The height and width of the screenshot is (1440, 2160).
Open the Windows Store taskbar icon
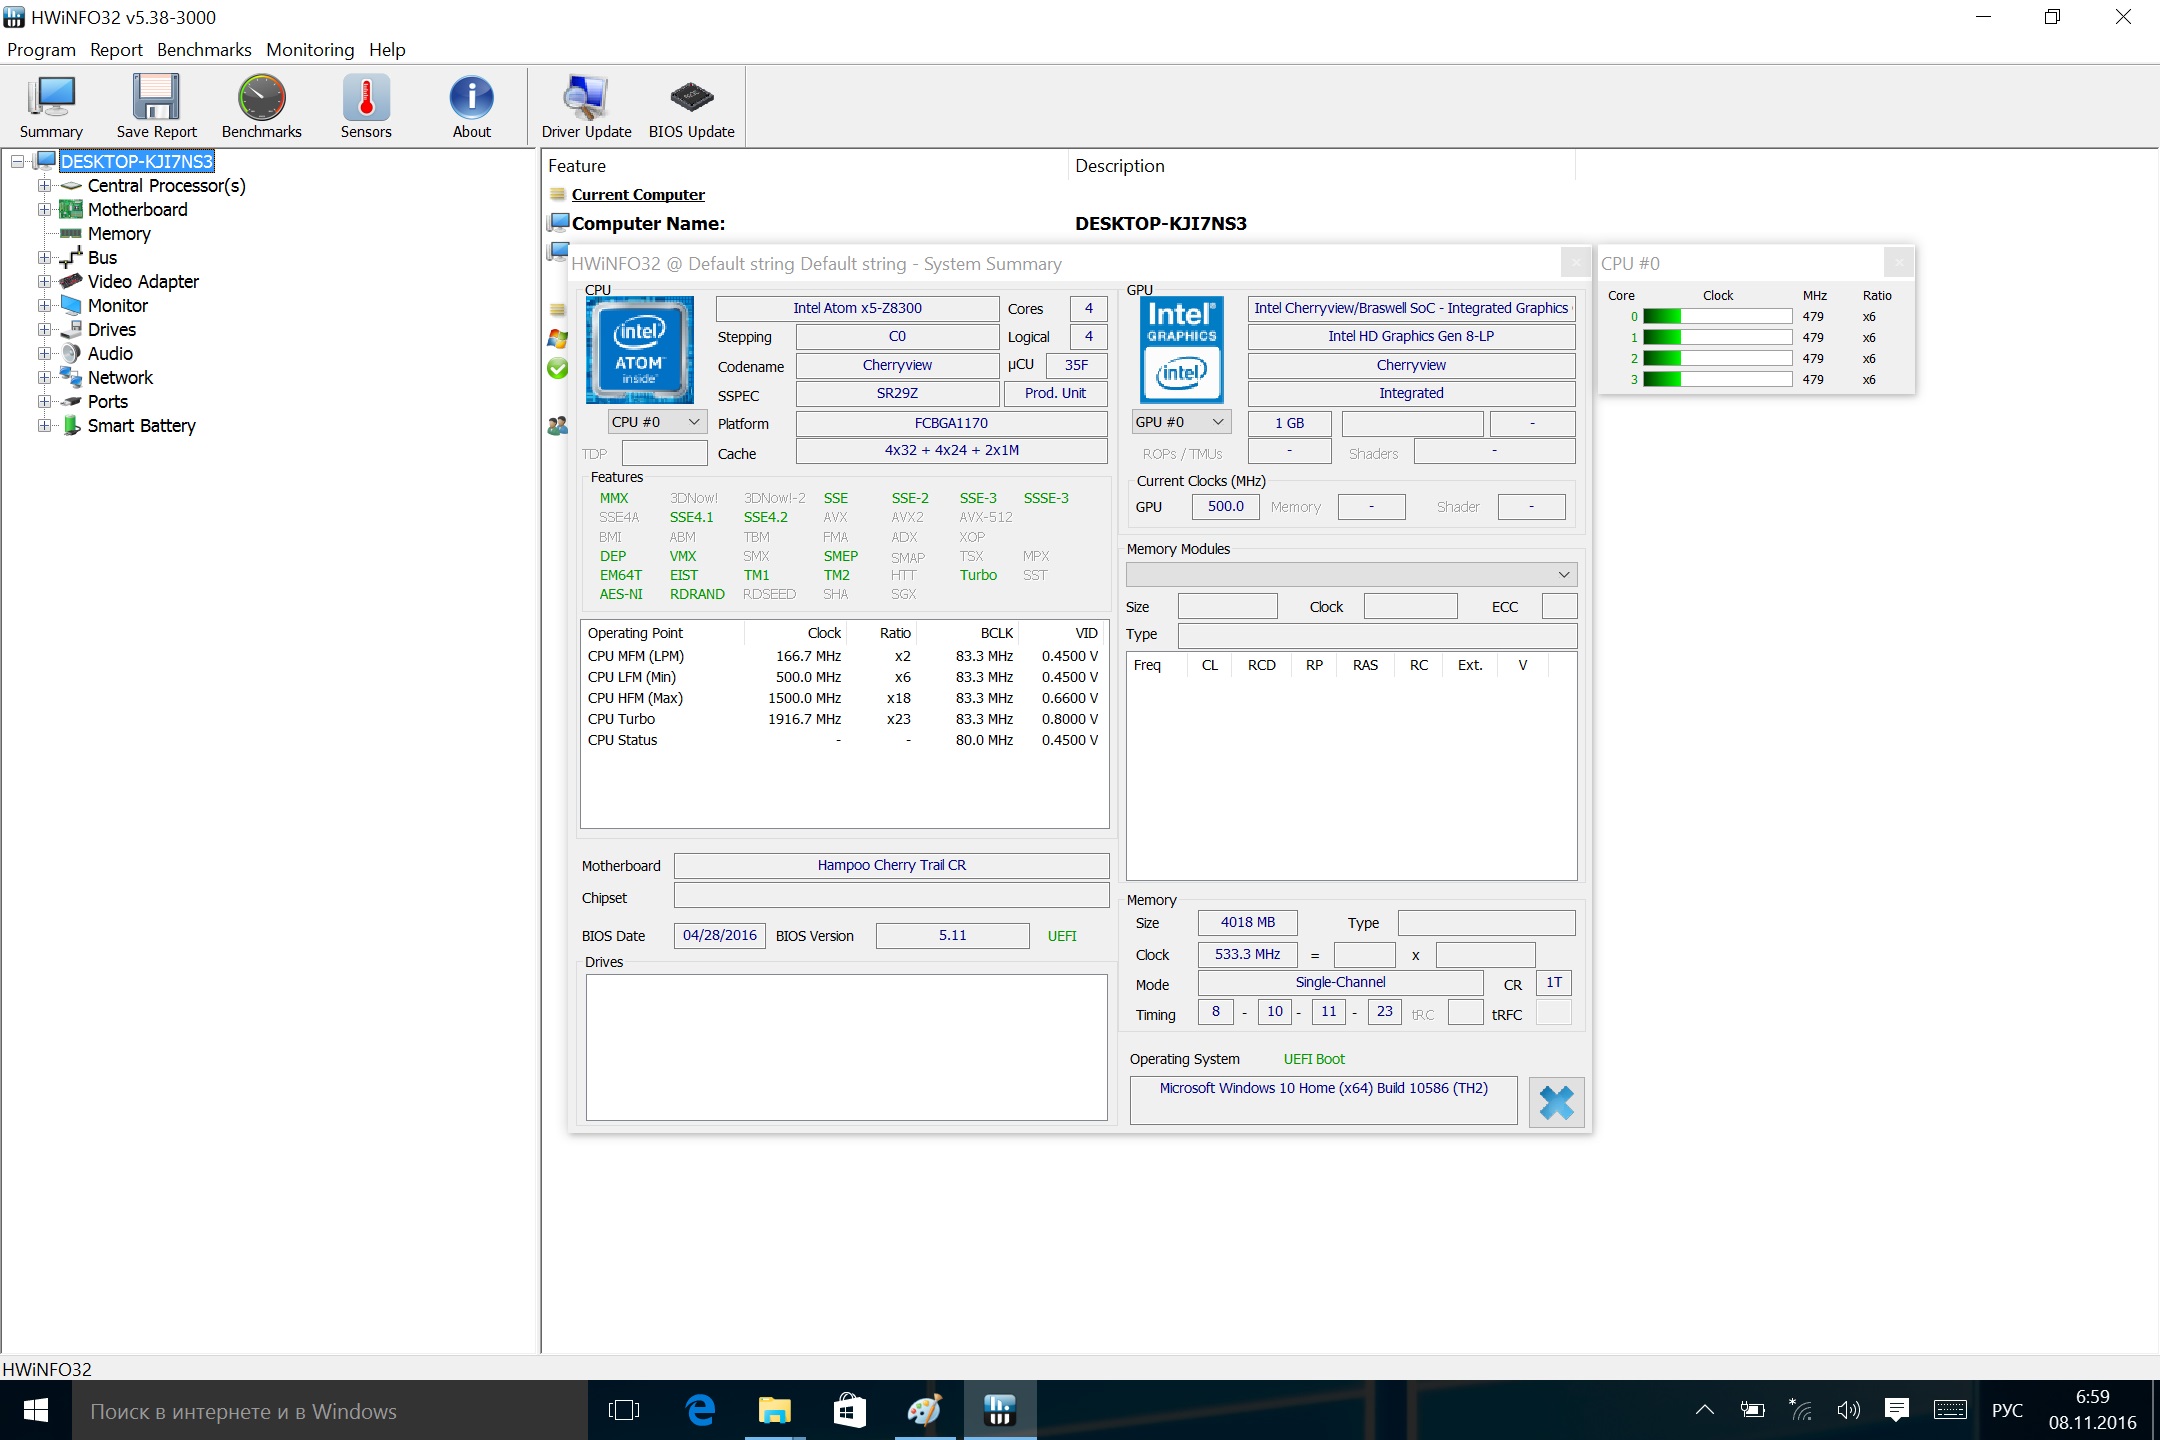tap(849, 1410)
